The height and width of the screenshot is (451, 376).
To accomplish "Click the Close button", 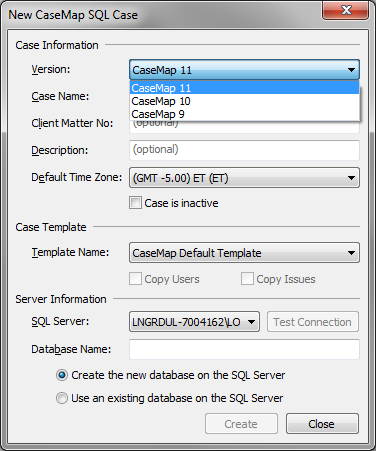I will point(322,424).
